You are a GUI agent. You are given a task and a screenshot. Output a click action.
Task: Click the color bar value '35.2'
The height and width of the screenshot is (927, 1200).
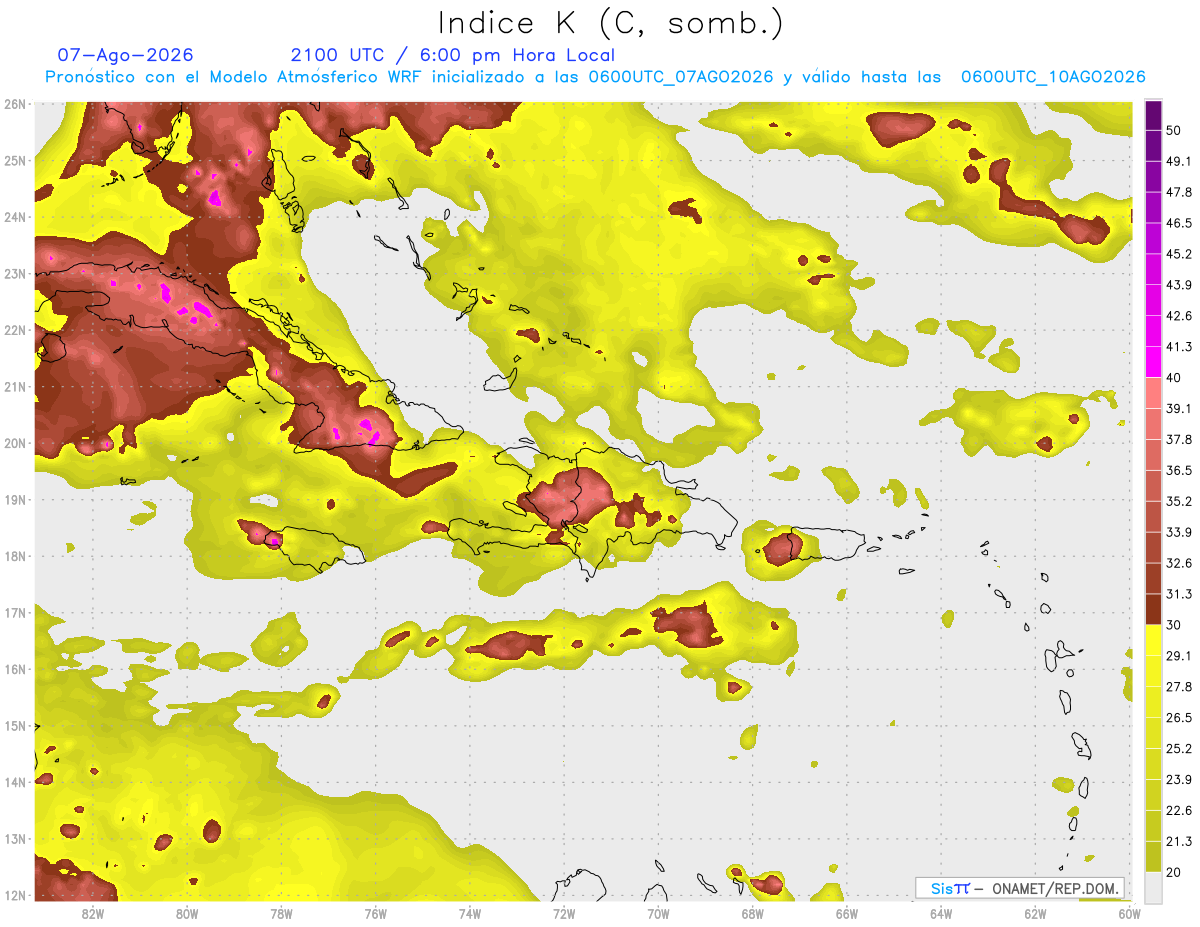[1179, 501]
